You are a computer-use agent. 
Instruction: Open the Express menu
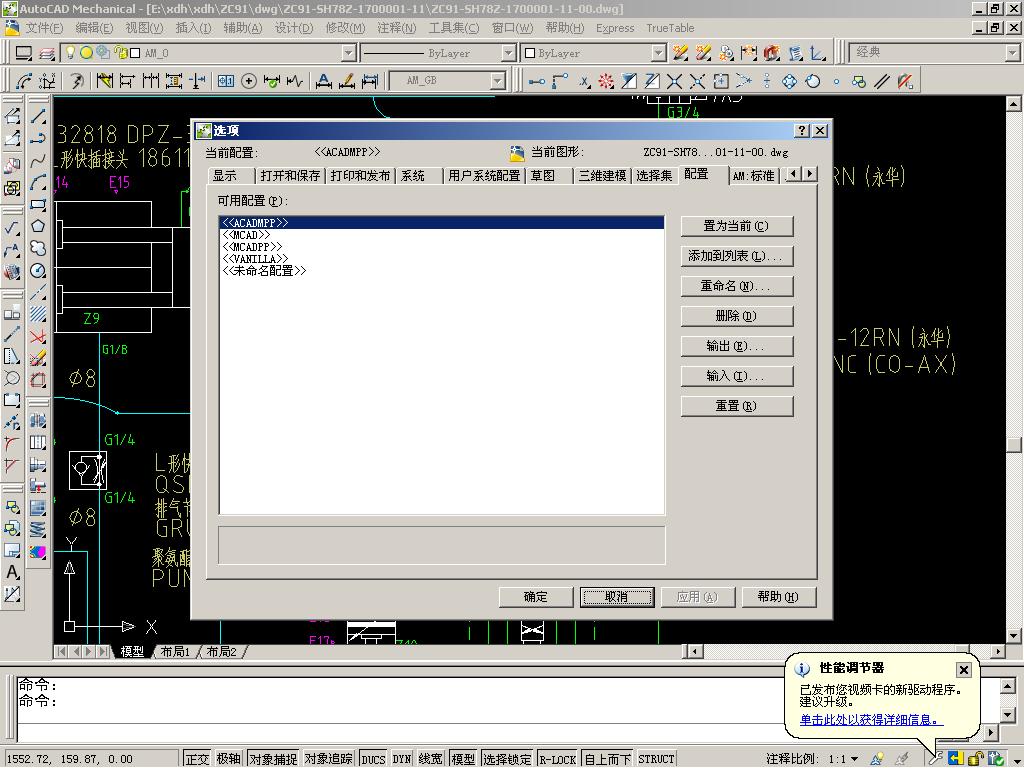(x=615, y=28)
